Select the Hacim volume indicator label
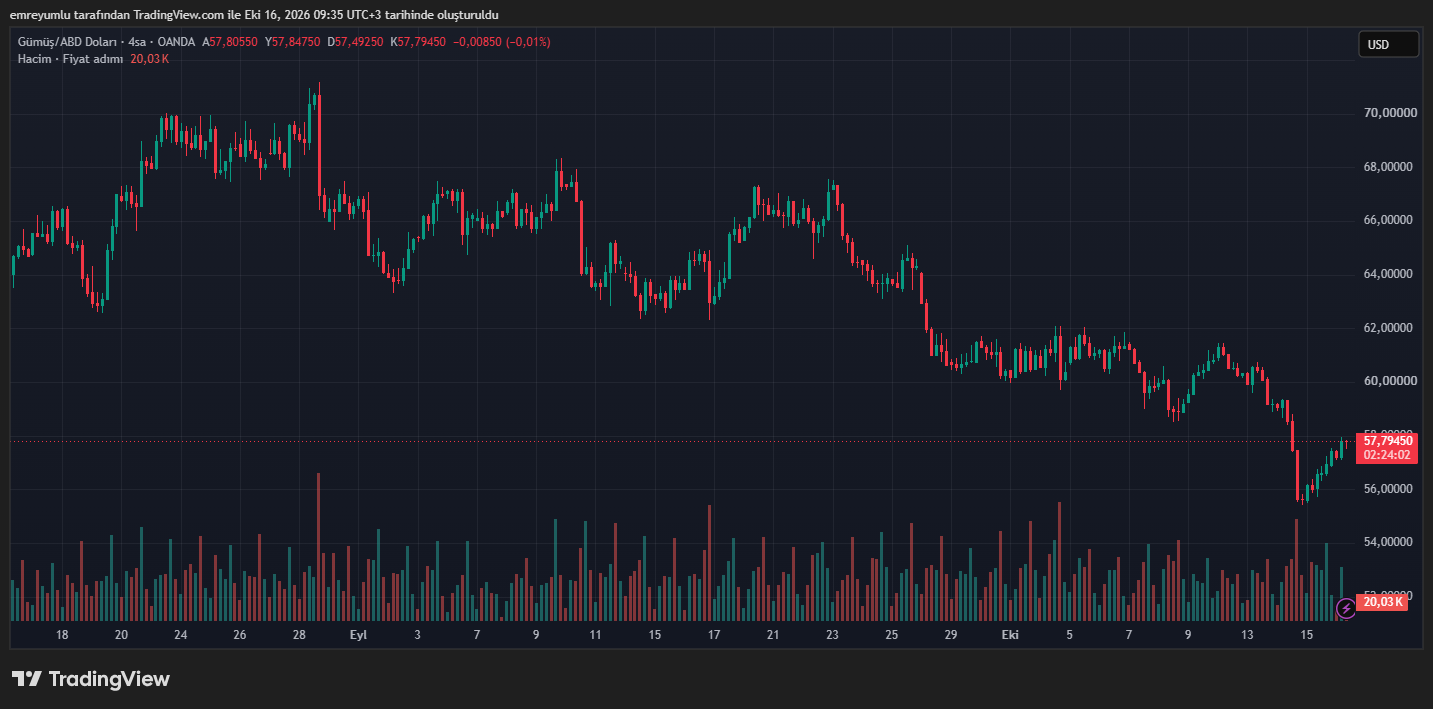The height and width of the screenshot is (709, 1433). [34, 59]
